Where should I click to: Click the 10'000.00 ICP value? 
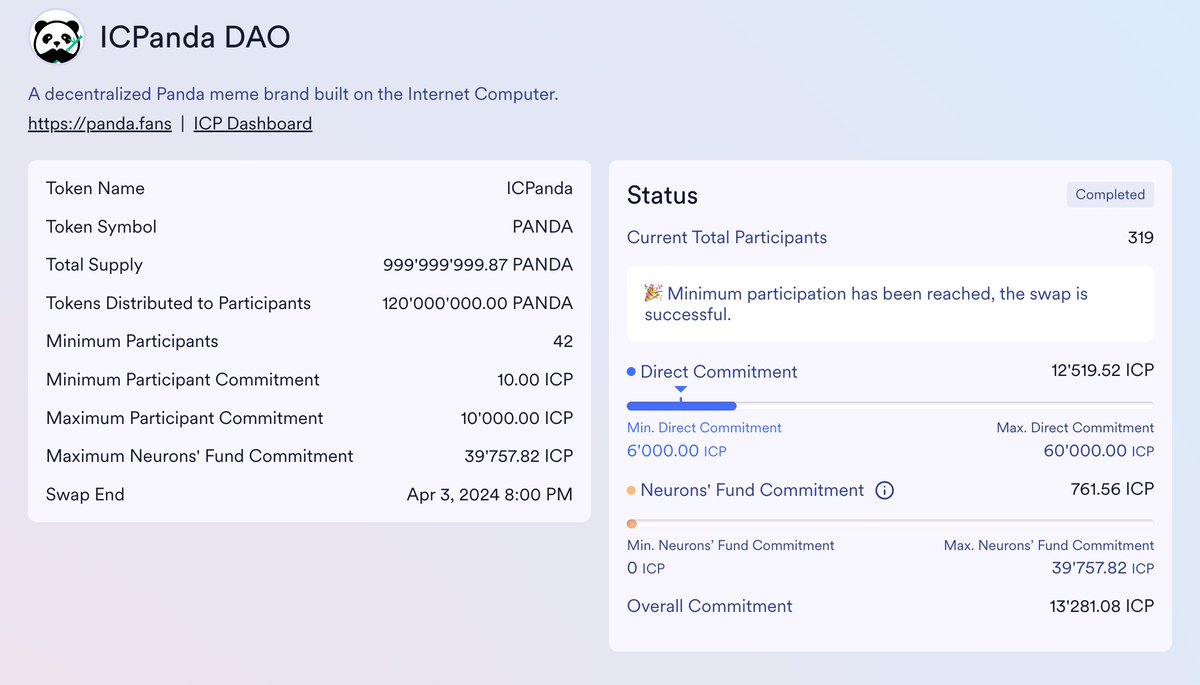[517, 418]
